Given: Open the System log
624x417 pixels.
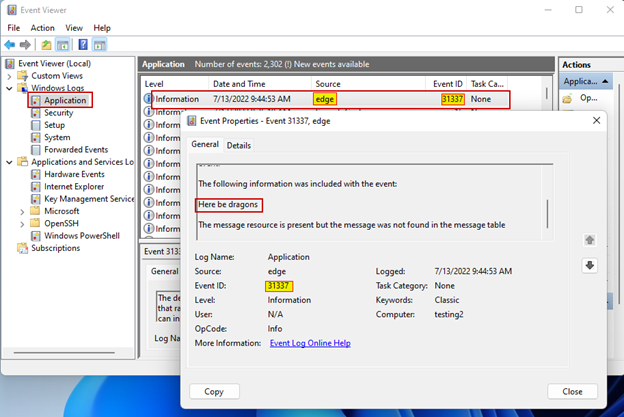Looking at the screenshot, I should point(56,137).
